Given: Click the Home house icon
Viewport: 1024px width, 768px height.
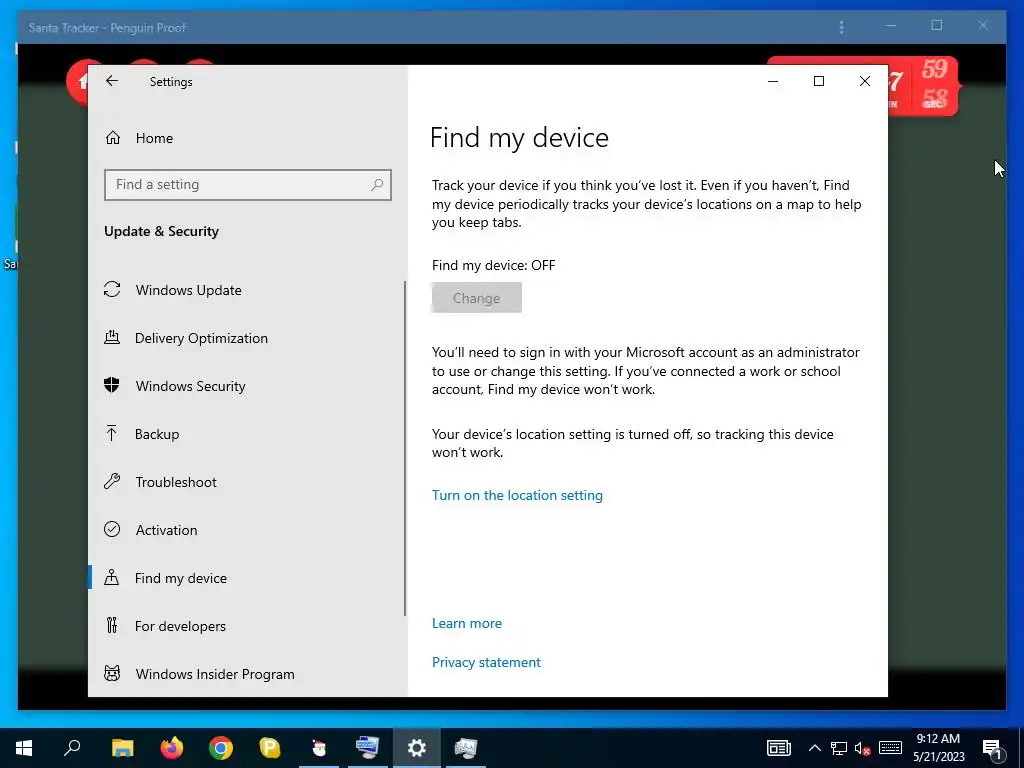Looking at the screenshot, I should tap(113, 138).
